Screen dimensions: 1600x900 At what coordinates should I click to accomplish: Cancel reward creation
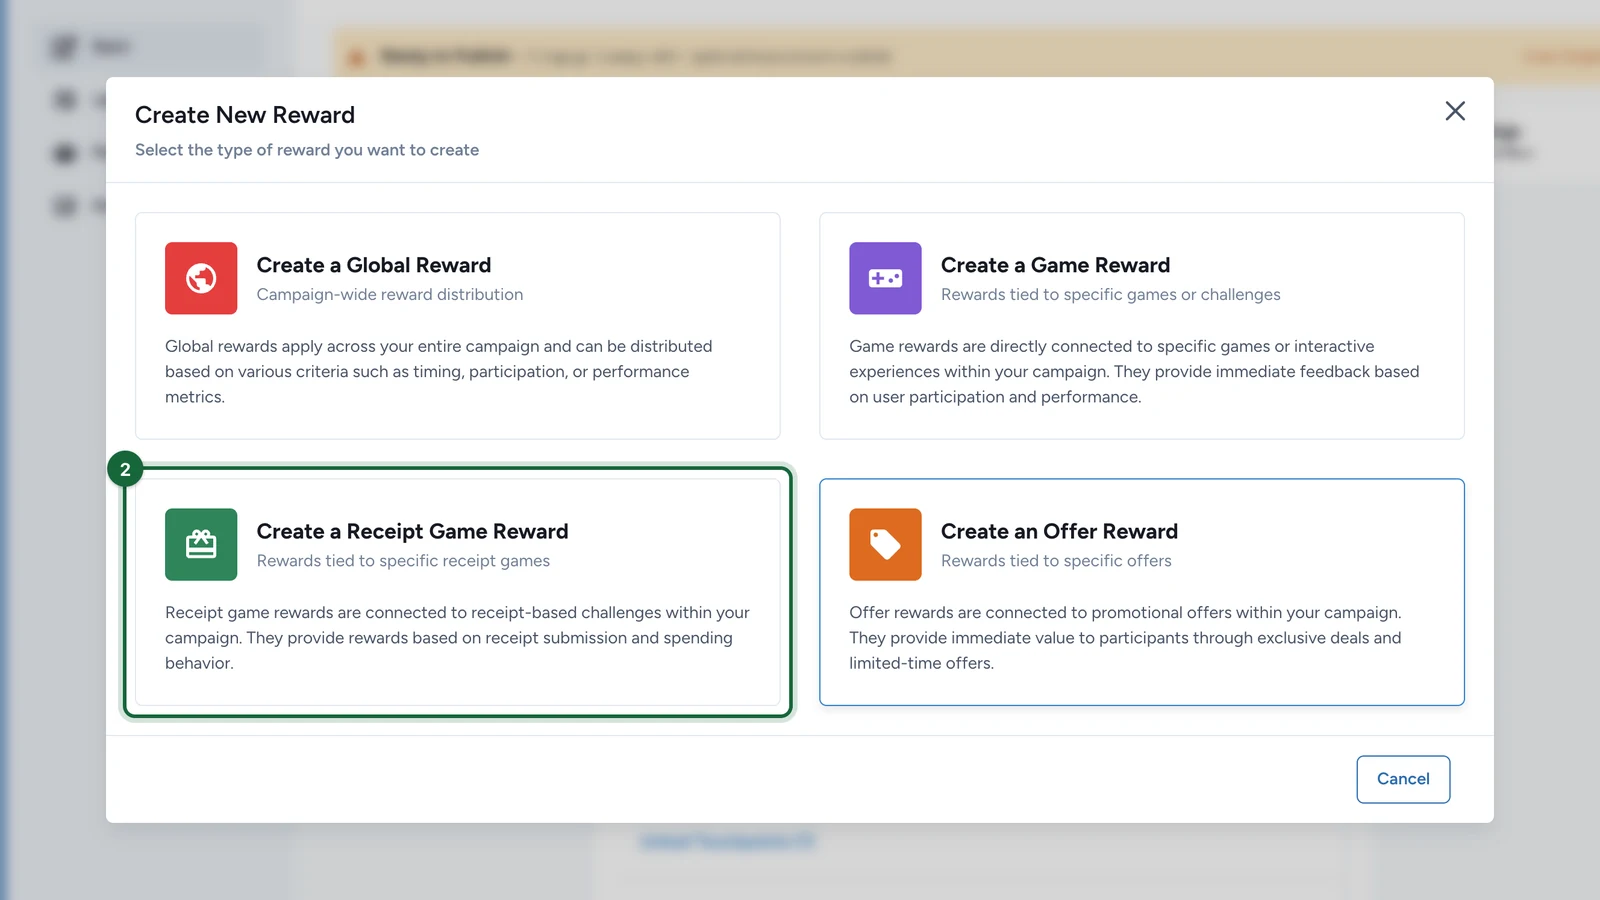click(1403, 779)
